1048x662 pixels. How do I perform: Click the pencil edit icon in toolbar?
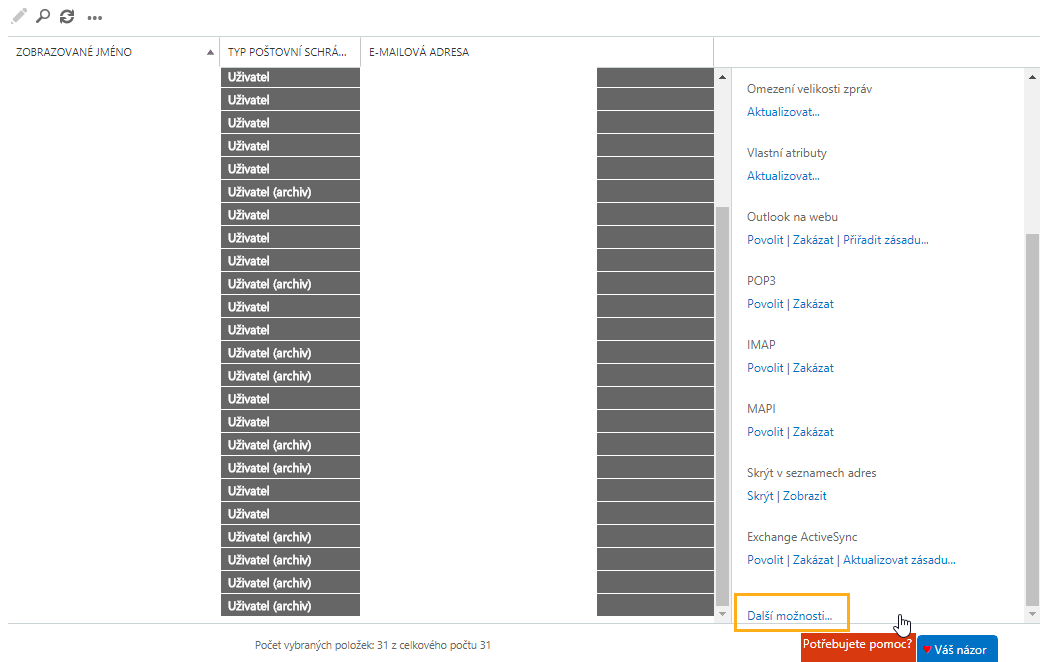coord(19,16)
